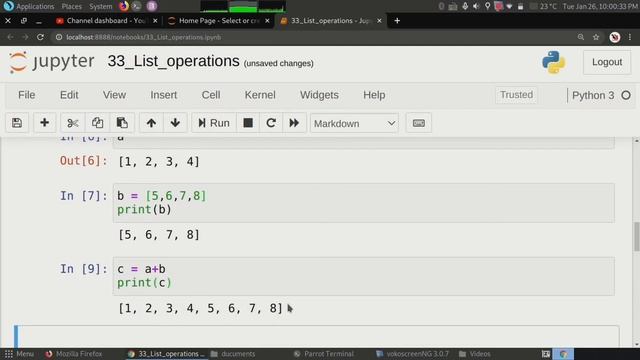Open the cell type Markdown dropdown

click(x=354, y=123)
